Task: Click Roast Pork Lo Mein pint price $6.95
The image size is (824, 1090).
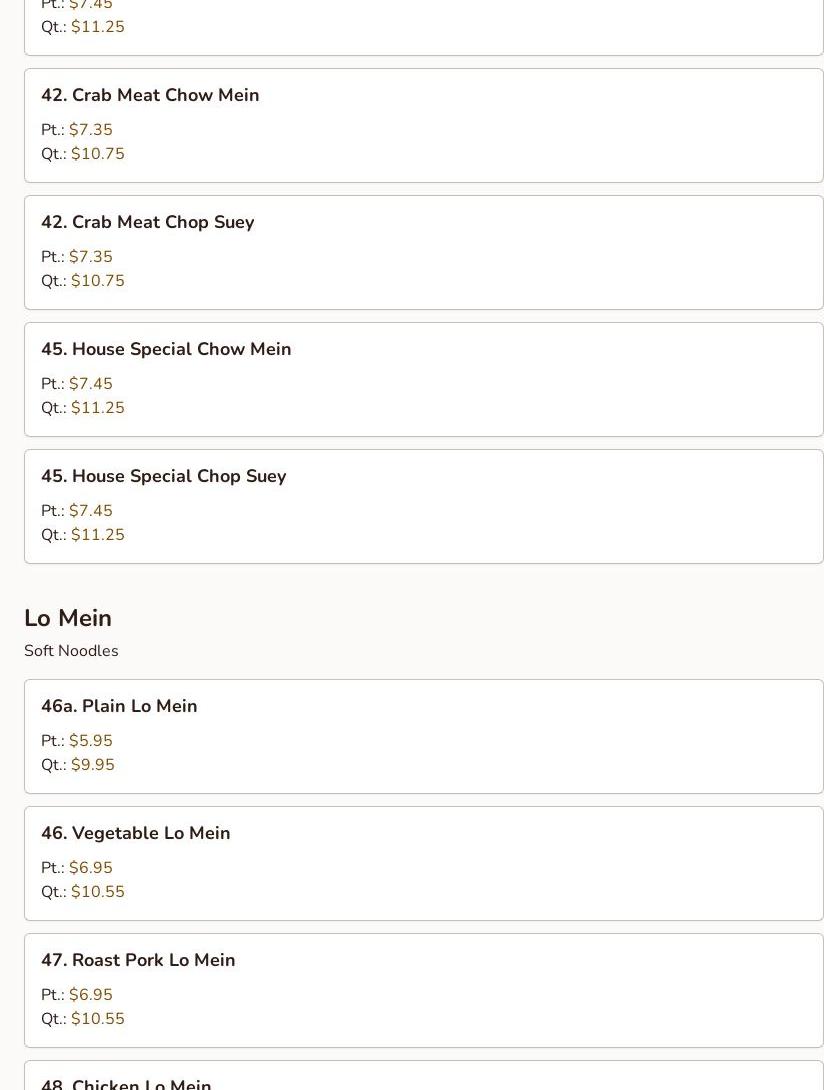Action: [91, 995]
